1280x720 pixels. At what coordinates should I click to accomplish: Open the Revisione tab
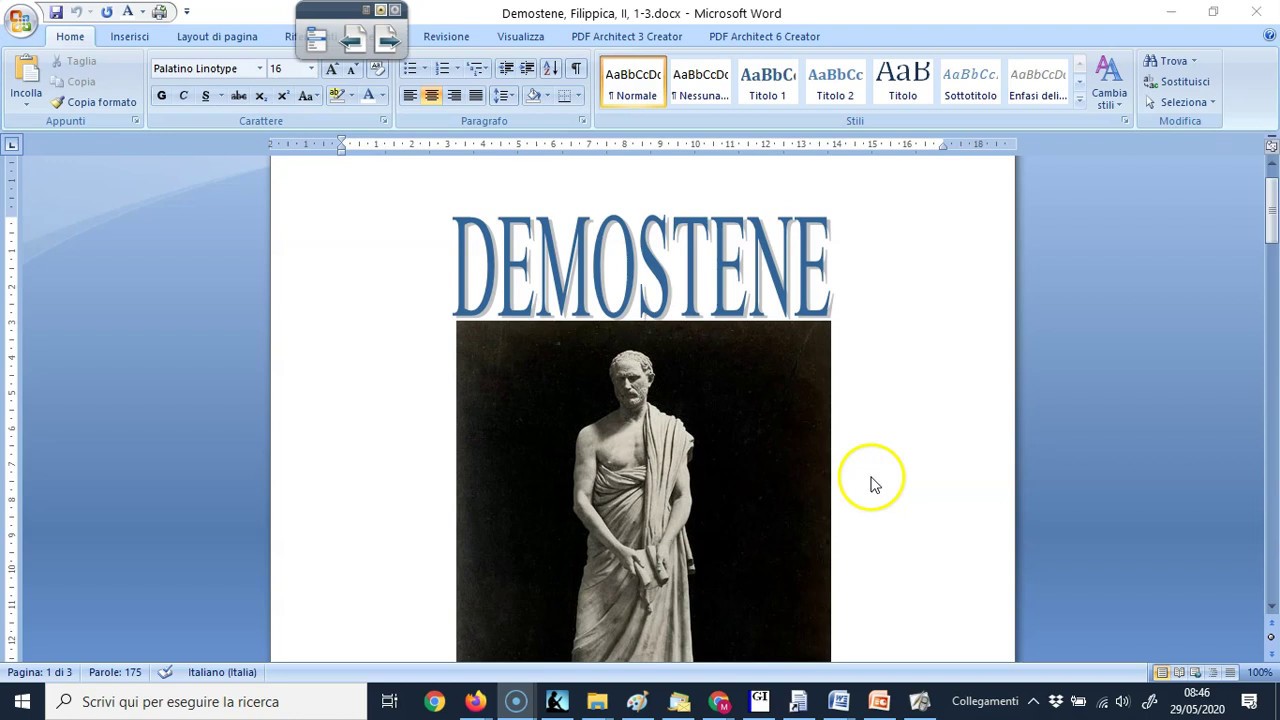(x=446, y=36)
